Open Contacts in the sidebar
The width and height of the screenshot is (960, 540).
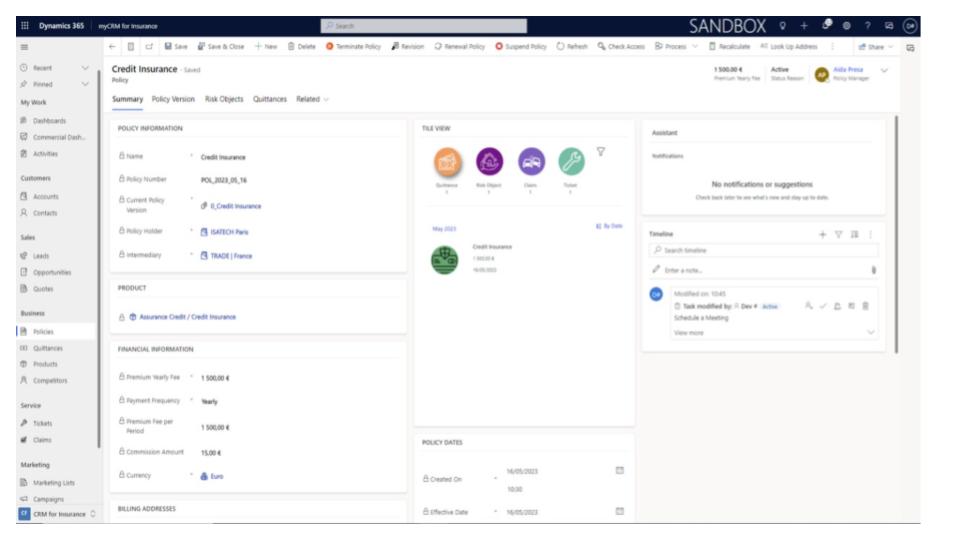coord(45,213)
